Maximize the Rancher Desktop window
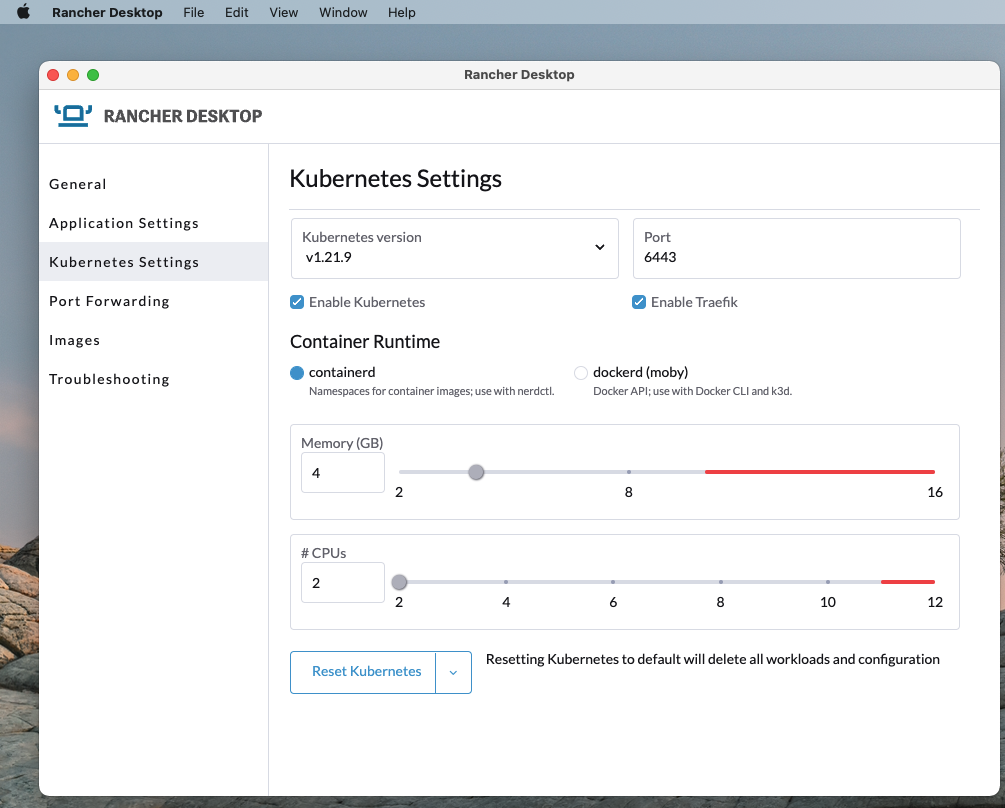The height and width of the screenshot is (808, 1005). (93, 75)
